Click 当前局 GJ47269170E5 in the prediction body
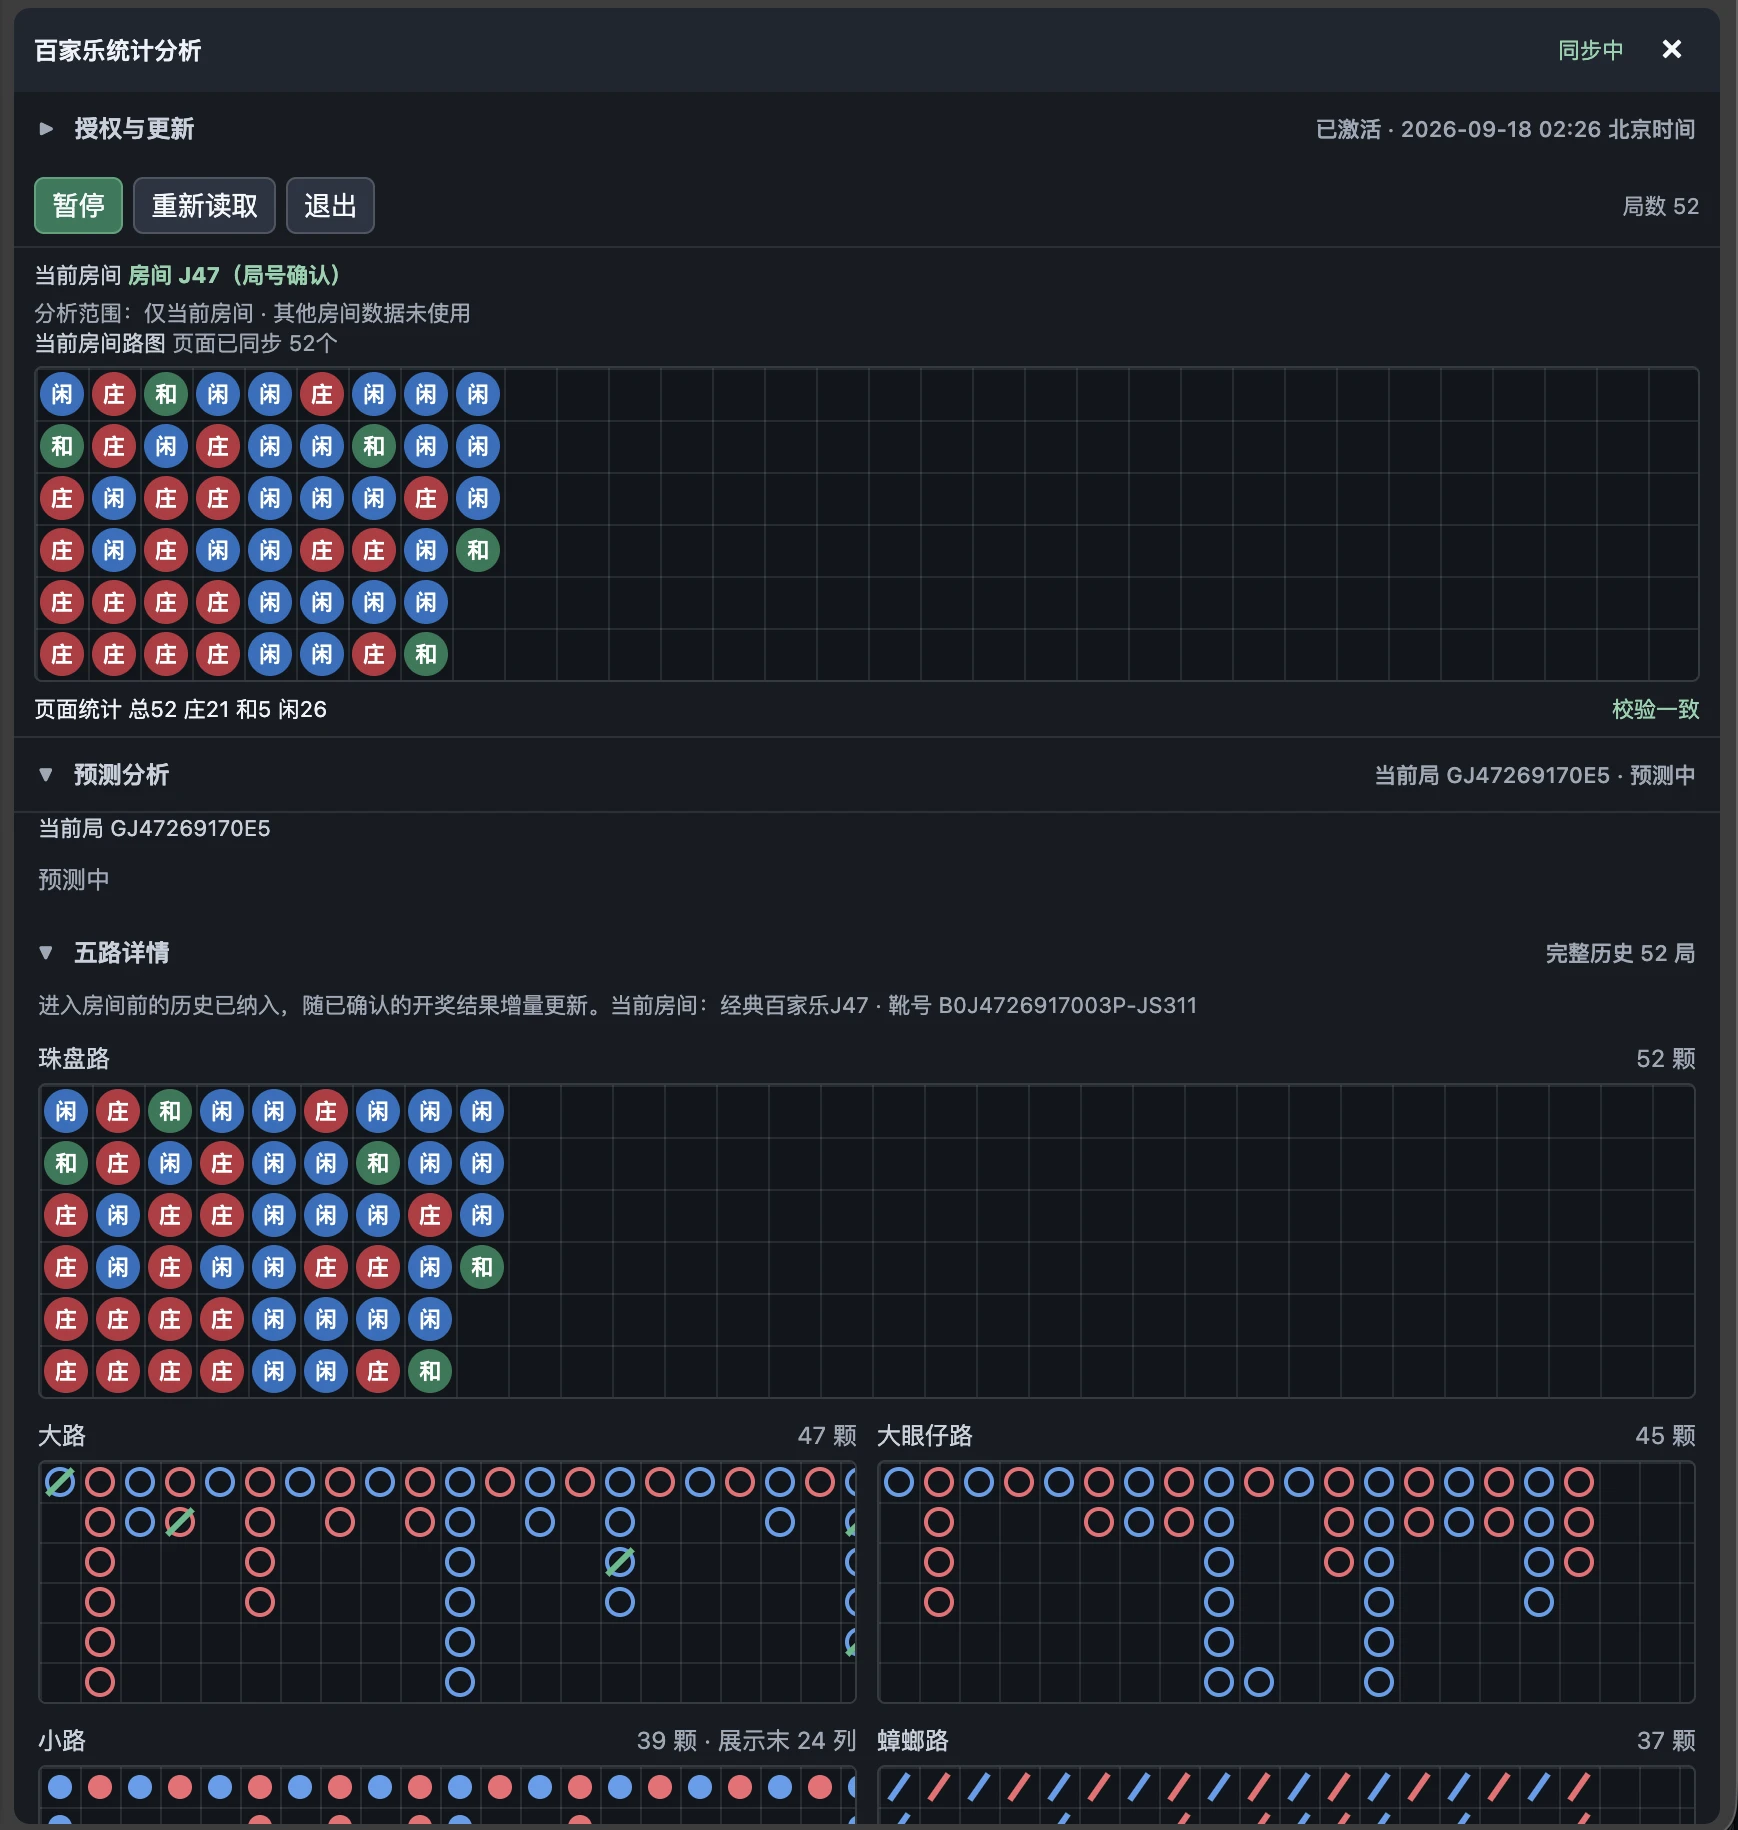The height and width of the screenshot is (1830, 1738). (x=154, y=828)
